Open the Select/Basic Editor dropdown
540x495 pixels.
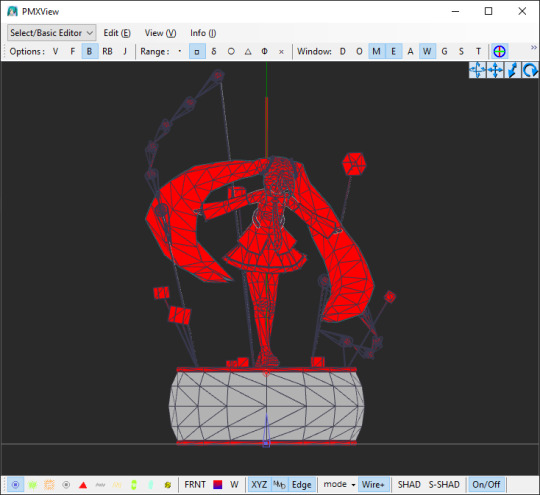point(51,33)
